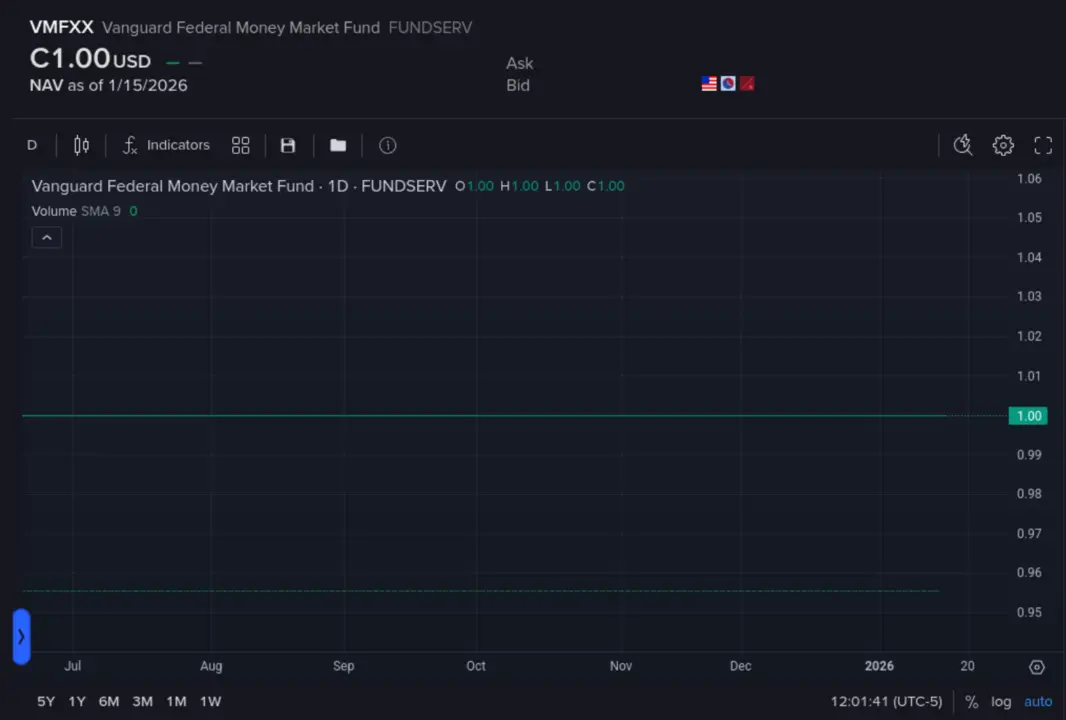Save the current chart layout
The width and height of the screenshot is (1066, 720).
288,145
